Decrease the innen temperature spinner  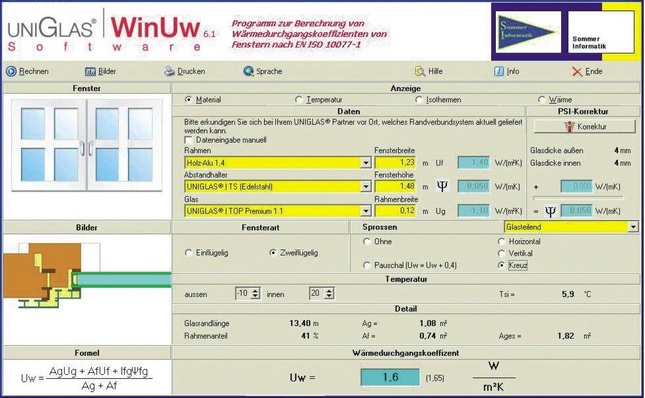(329, 296)
